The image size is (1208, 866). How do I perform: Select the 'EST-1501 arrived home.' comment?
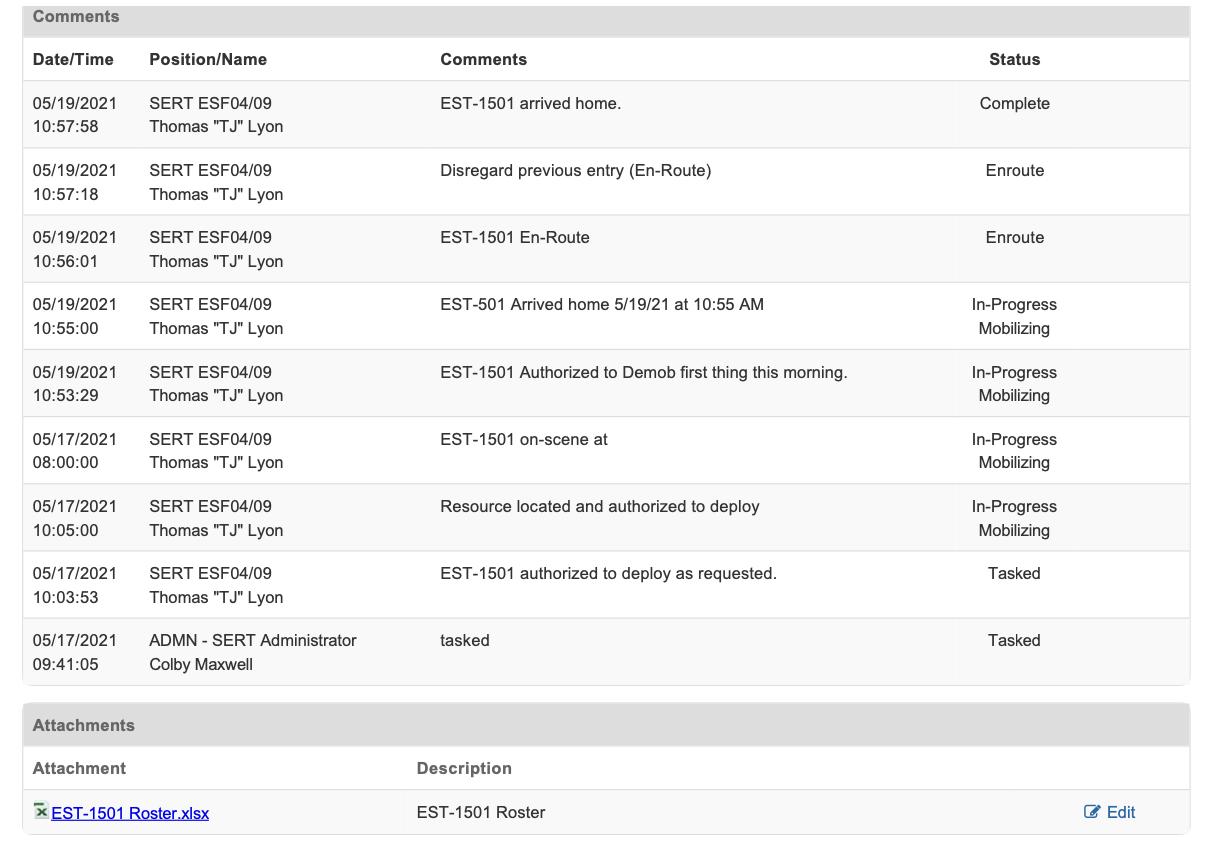(x=530, y=103)
